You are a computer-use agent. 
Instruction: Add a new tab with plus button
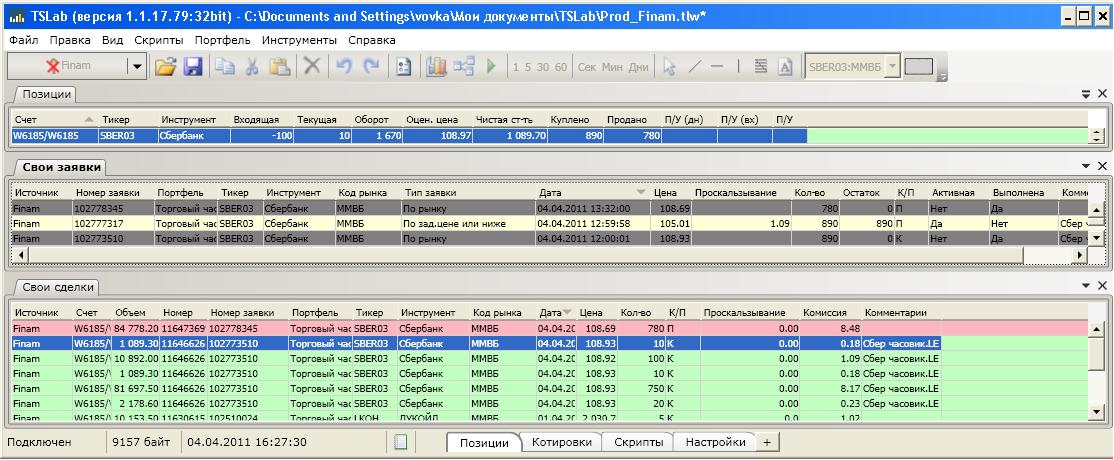coord(767,442)
